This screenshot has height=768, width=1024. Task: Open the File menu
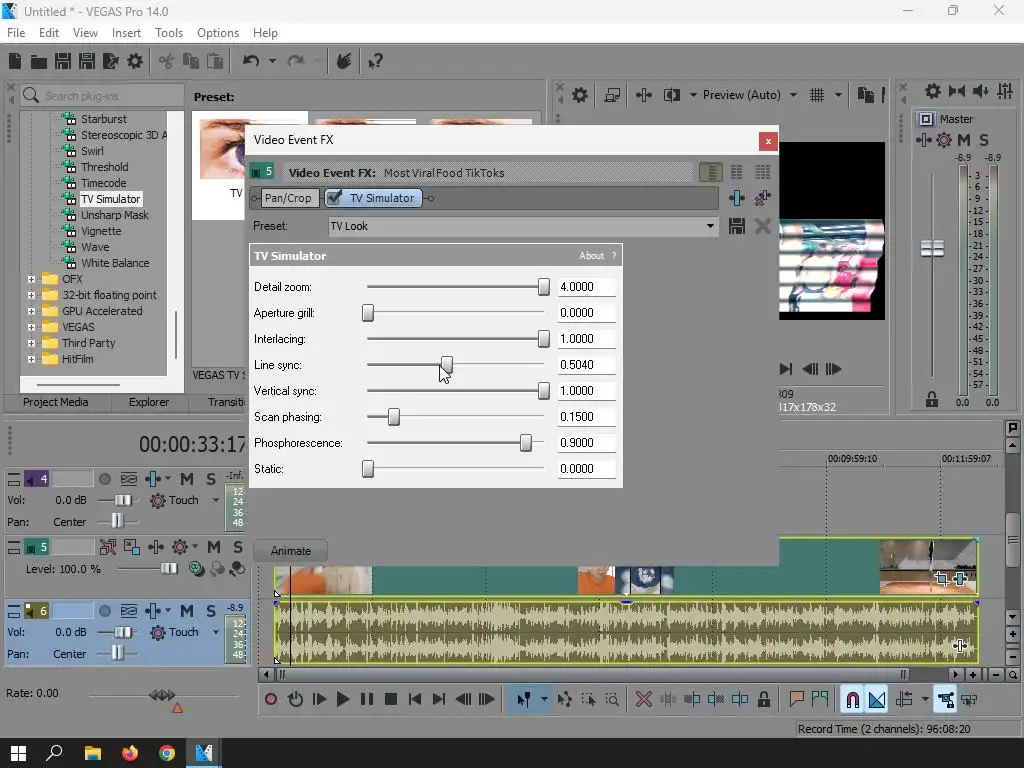[16, 33]
